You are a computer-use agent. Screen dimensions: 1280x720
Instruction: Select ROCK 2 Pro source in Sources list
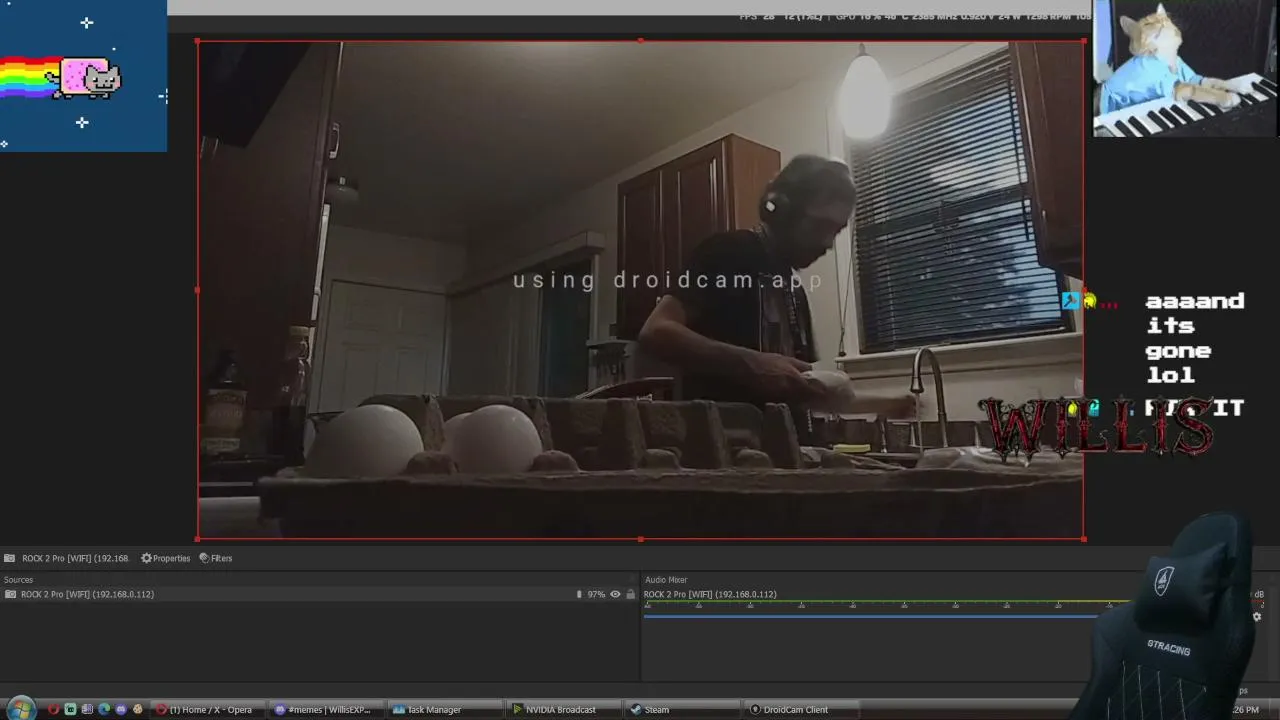point(320,594)
